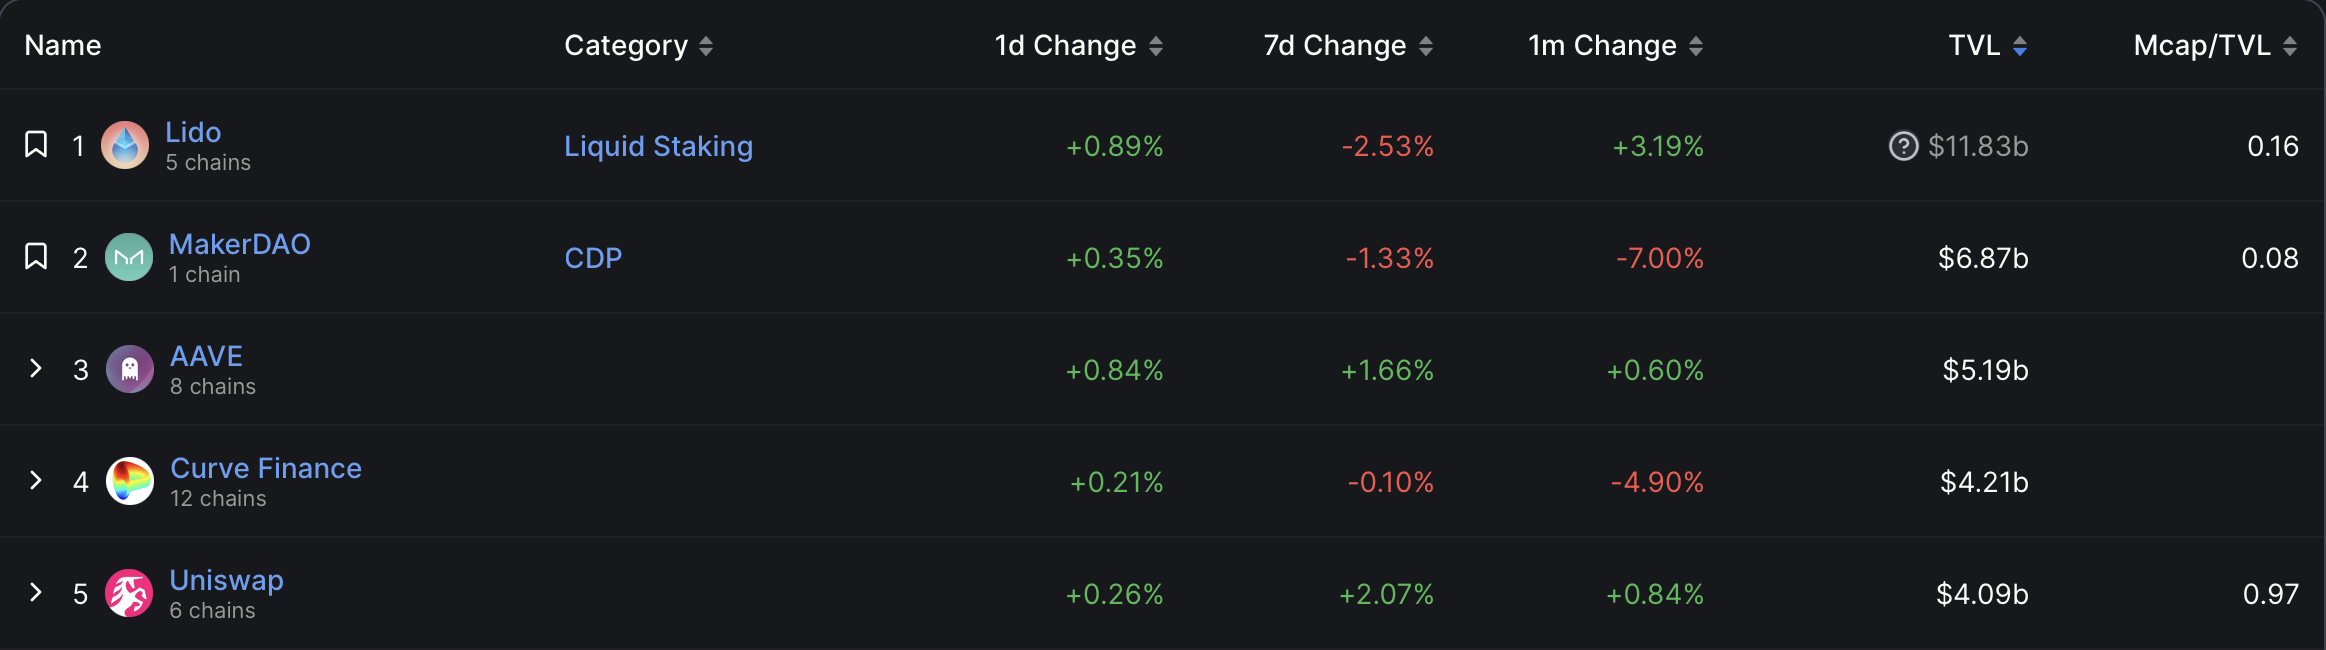Viewport: 2326px width, 650px height.
Task: Sort by TVL column arrows
Action: (x=2020, y=46)
